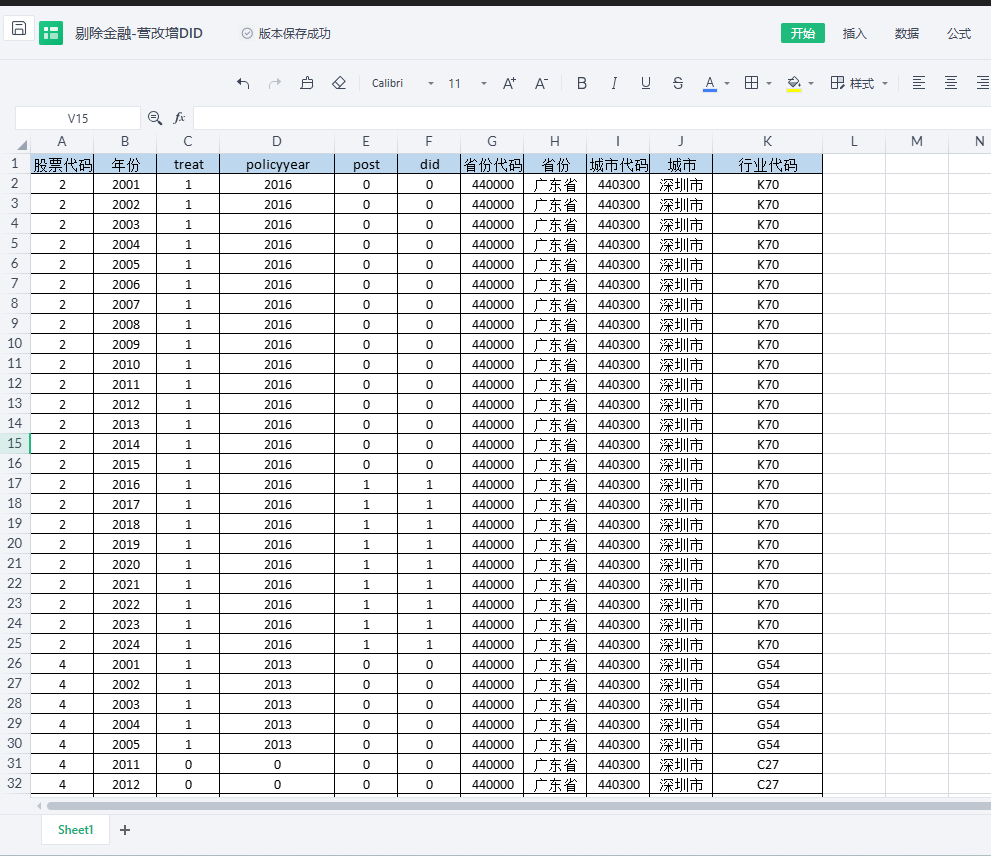This screenshot has height=856, width=991.
Task: Toggle bold formatting
Action: click(x=582, y=84)
